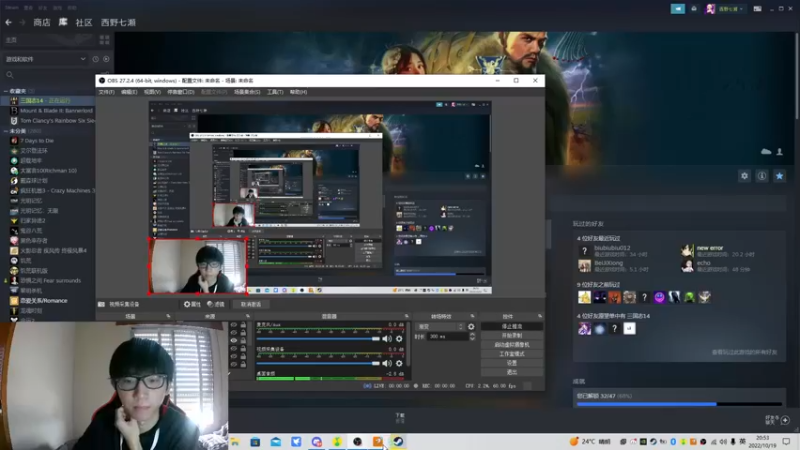Click the 取消激活 button in OBS
Screen dimensions: 800x450
[x=251, y=304]
